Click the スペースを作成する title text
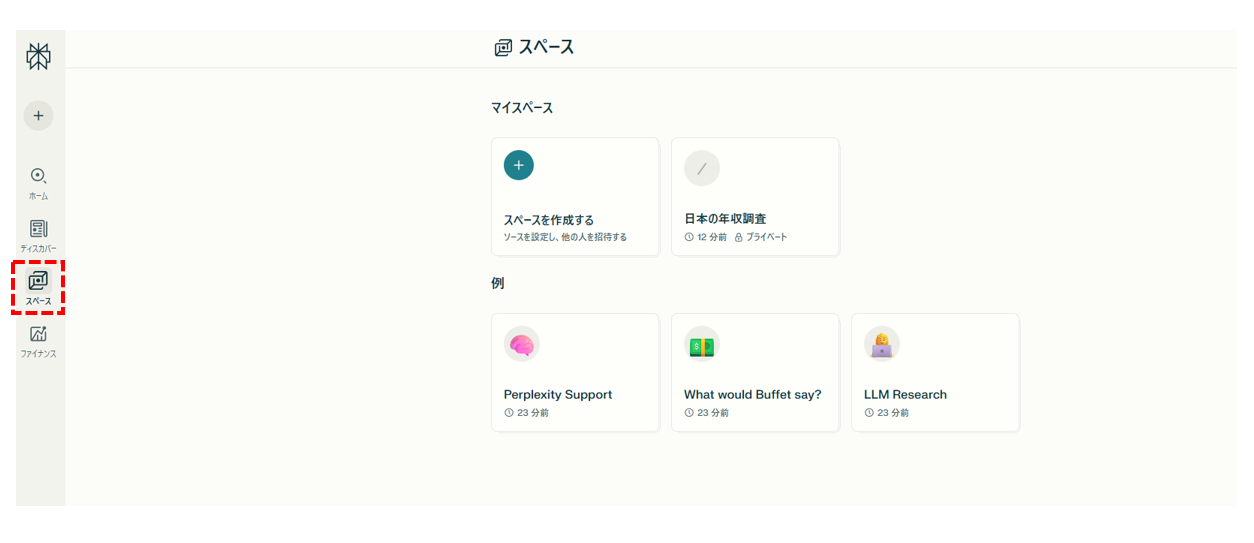The height and width of the screenshot is (543, 1254). click(x=548, y=219)
